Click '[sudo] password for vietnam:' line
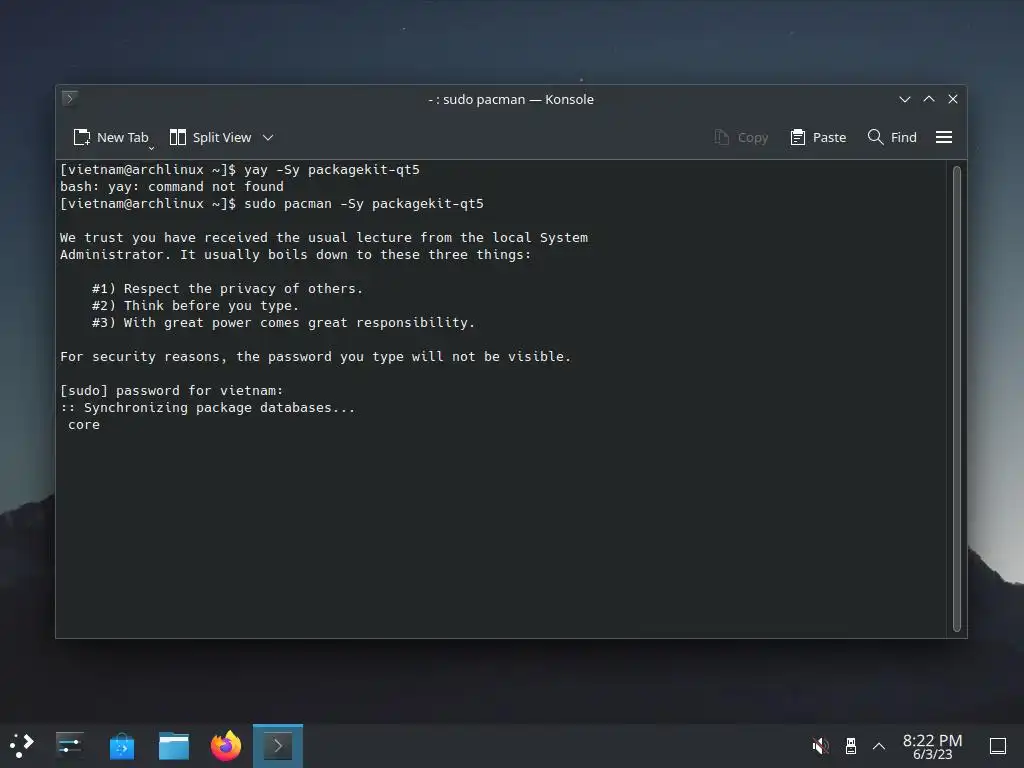1024x768 pixels. coord(172,391)
